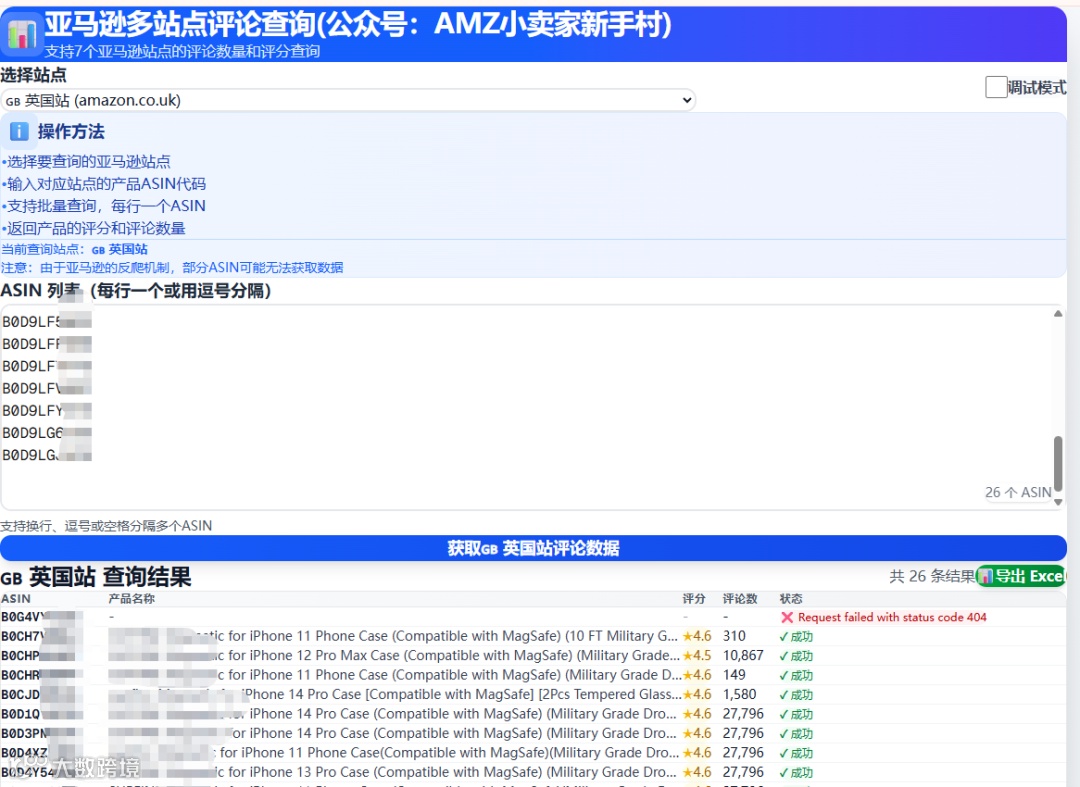Click instruction '支持批量查询，每行一个ASIN'
This screenshot has width=1080, height=787.
(106, 206)
